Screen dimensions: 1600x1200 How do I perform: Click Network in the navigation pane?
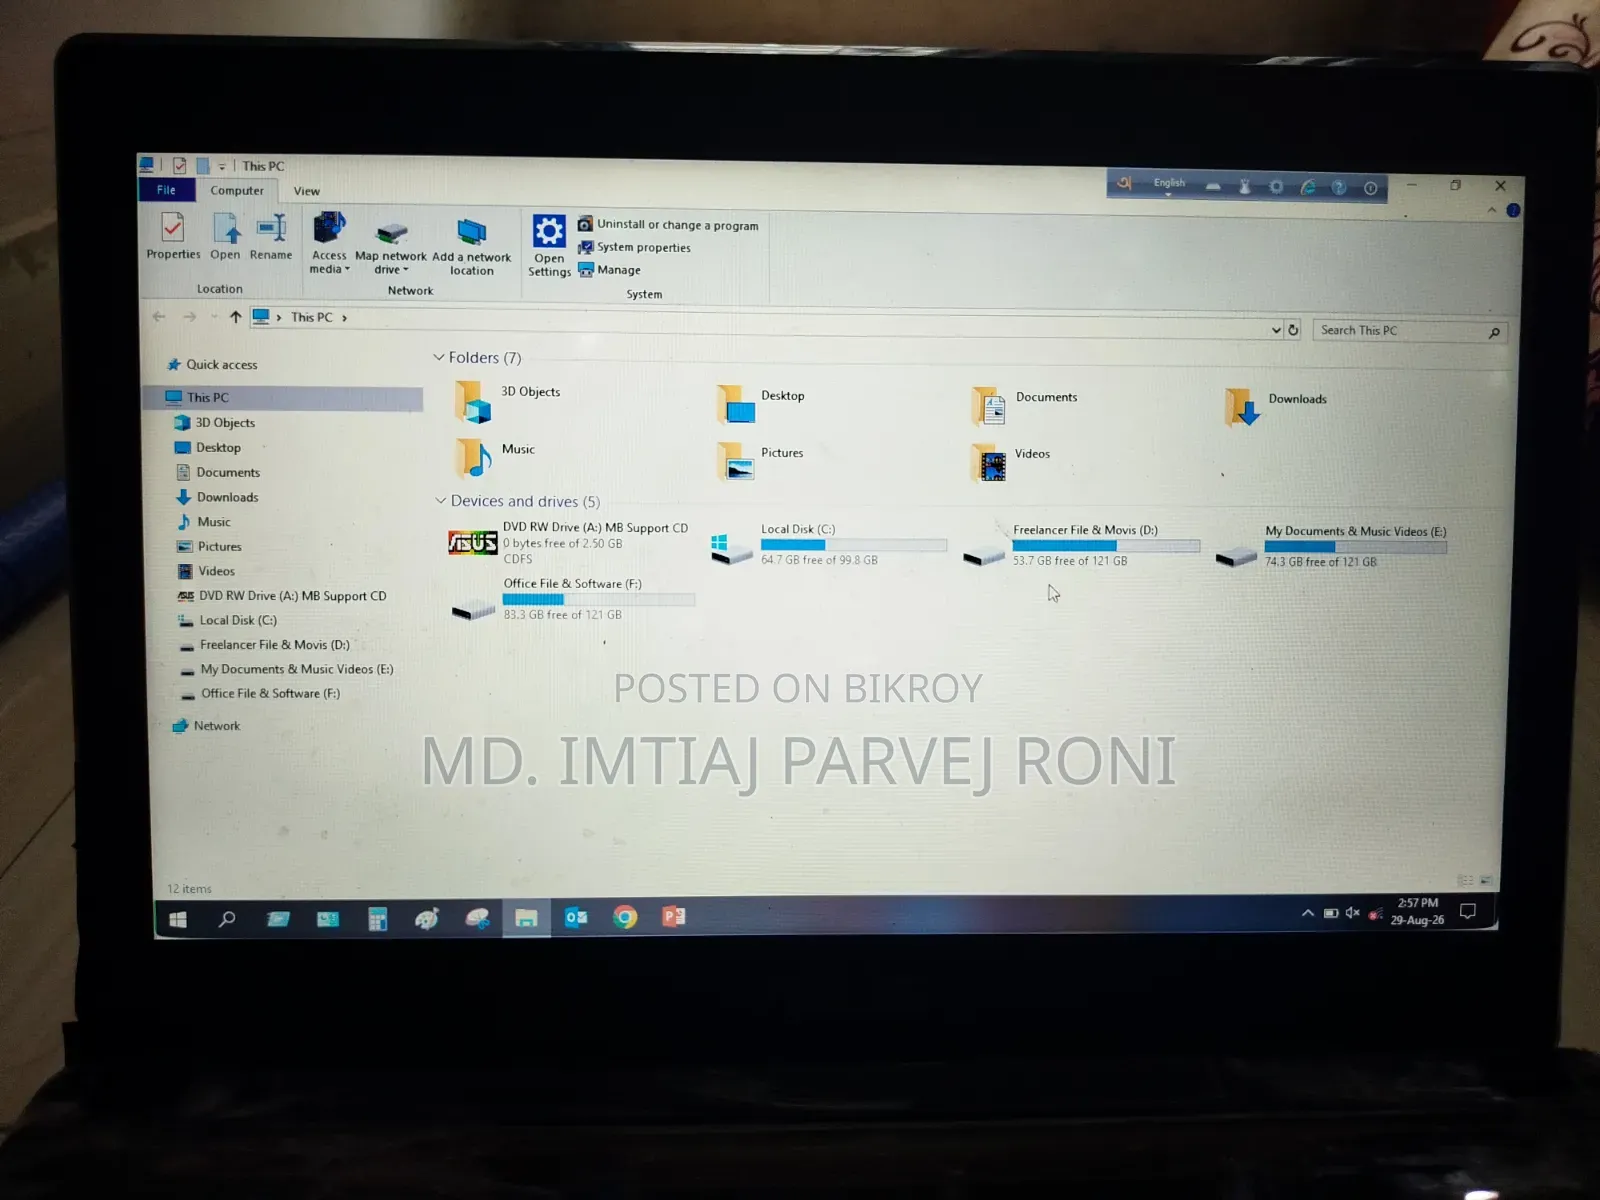(206, 726)
